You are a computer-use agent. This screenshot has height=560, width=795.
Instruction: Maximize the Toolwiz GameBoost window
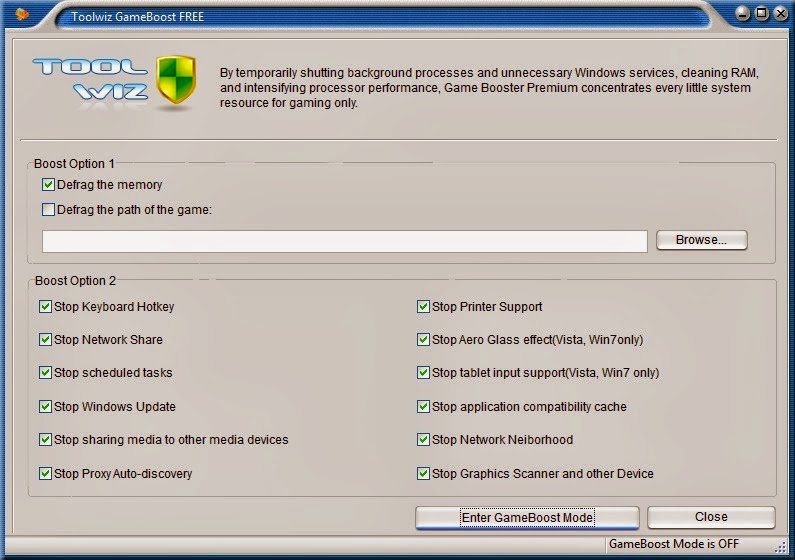tap(762, 13)
